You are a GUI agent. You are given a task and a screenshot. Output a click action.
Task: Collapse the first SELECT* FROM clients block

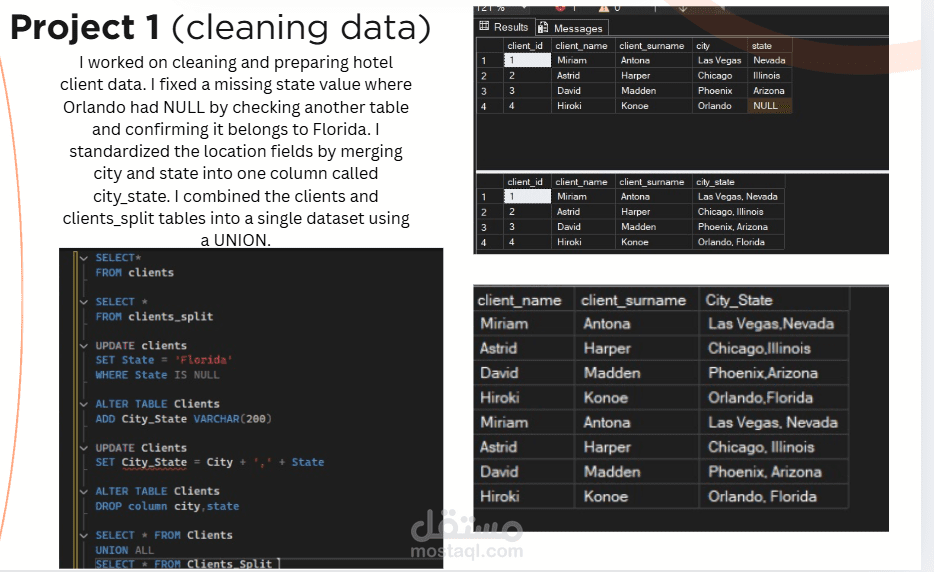(84, 258)
